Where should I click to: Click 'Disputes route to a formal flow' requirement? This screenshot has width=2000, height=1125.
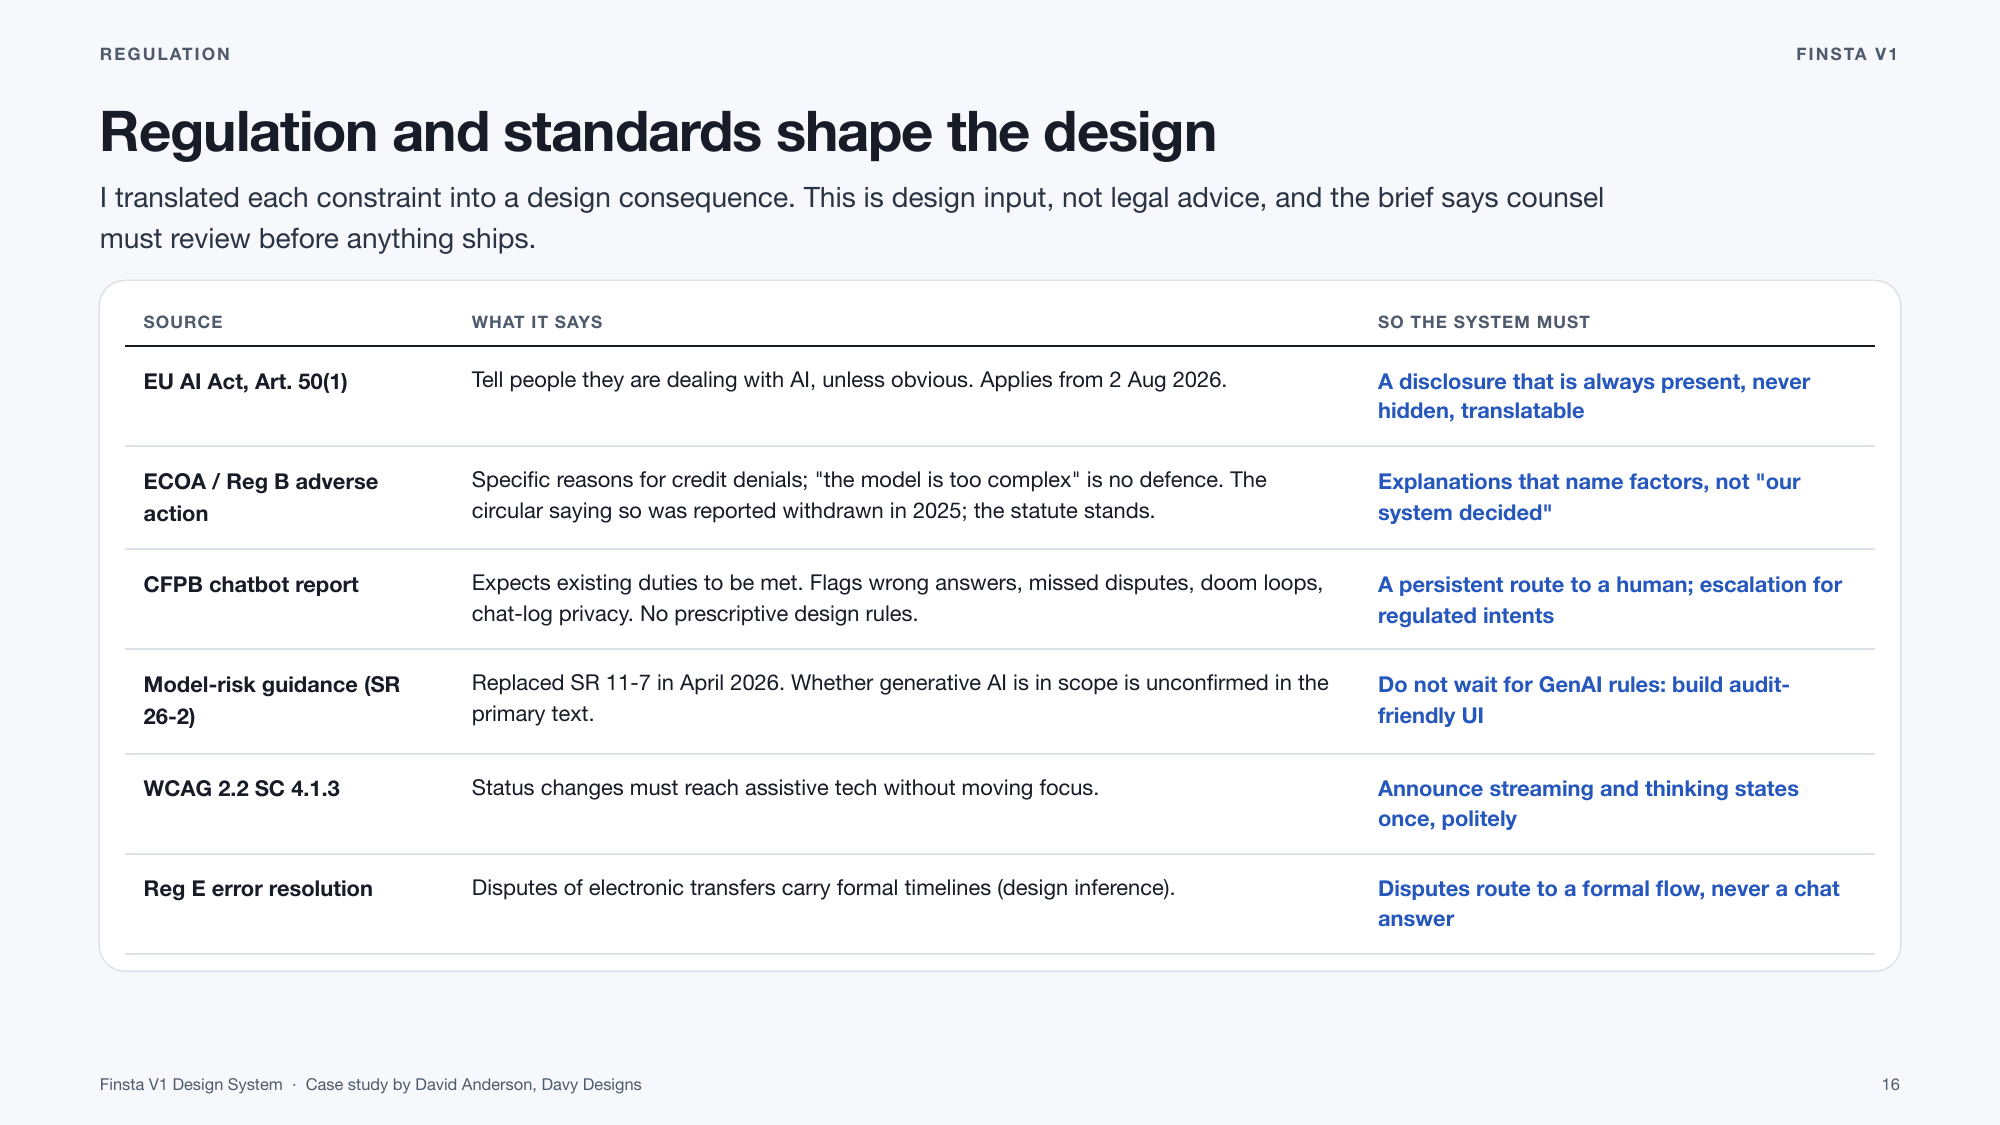click(x=1609, y=904)
